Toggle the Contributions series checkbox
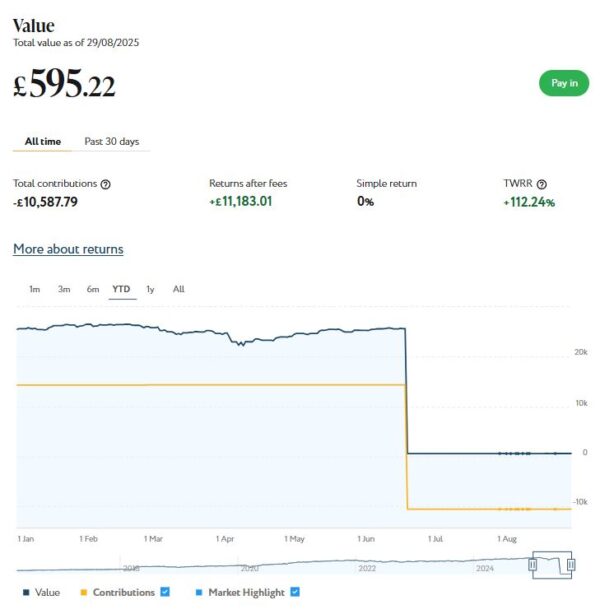Screen dimensions: 600x614 165,592
